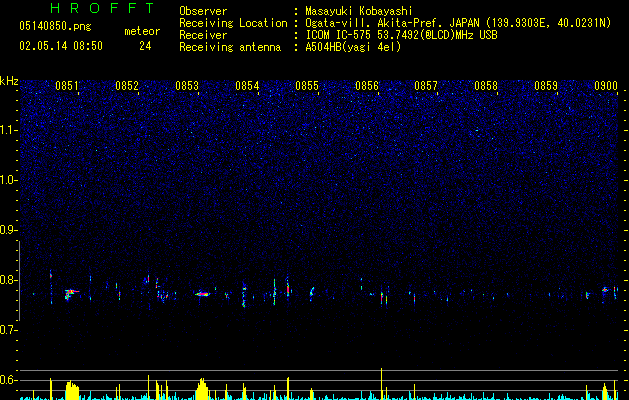
Task: Click the 0852 time marker
Action: (127, 86)
